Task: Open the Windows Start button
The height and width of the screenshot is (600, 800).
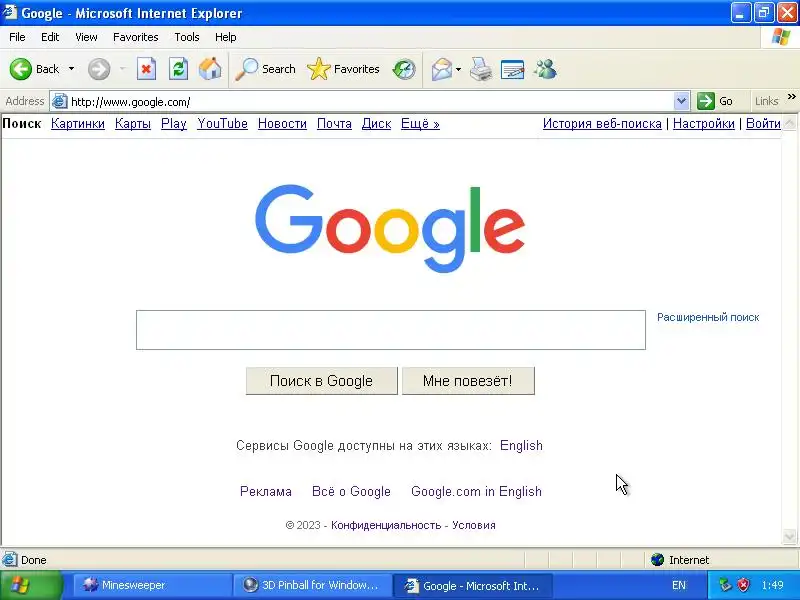Action: tap(31, 585)
